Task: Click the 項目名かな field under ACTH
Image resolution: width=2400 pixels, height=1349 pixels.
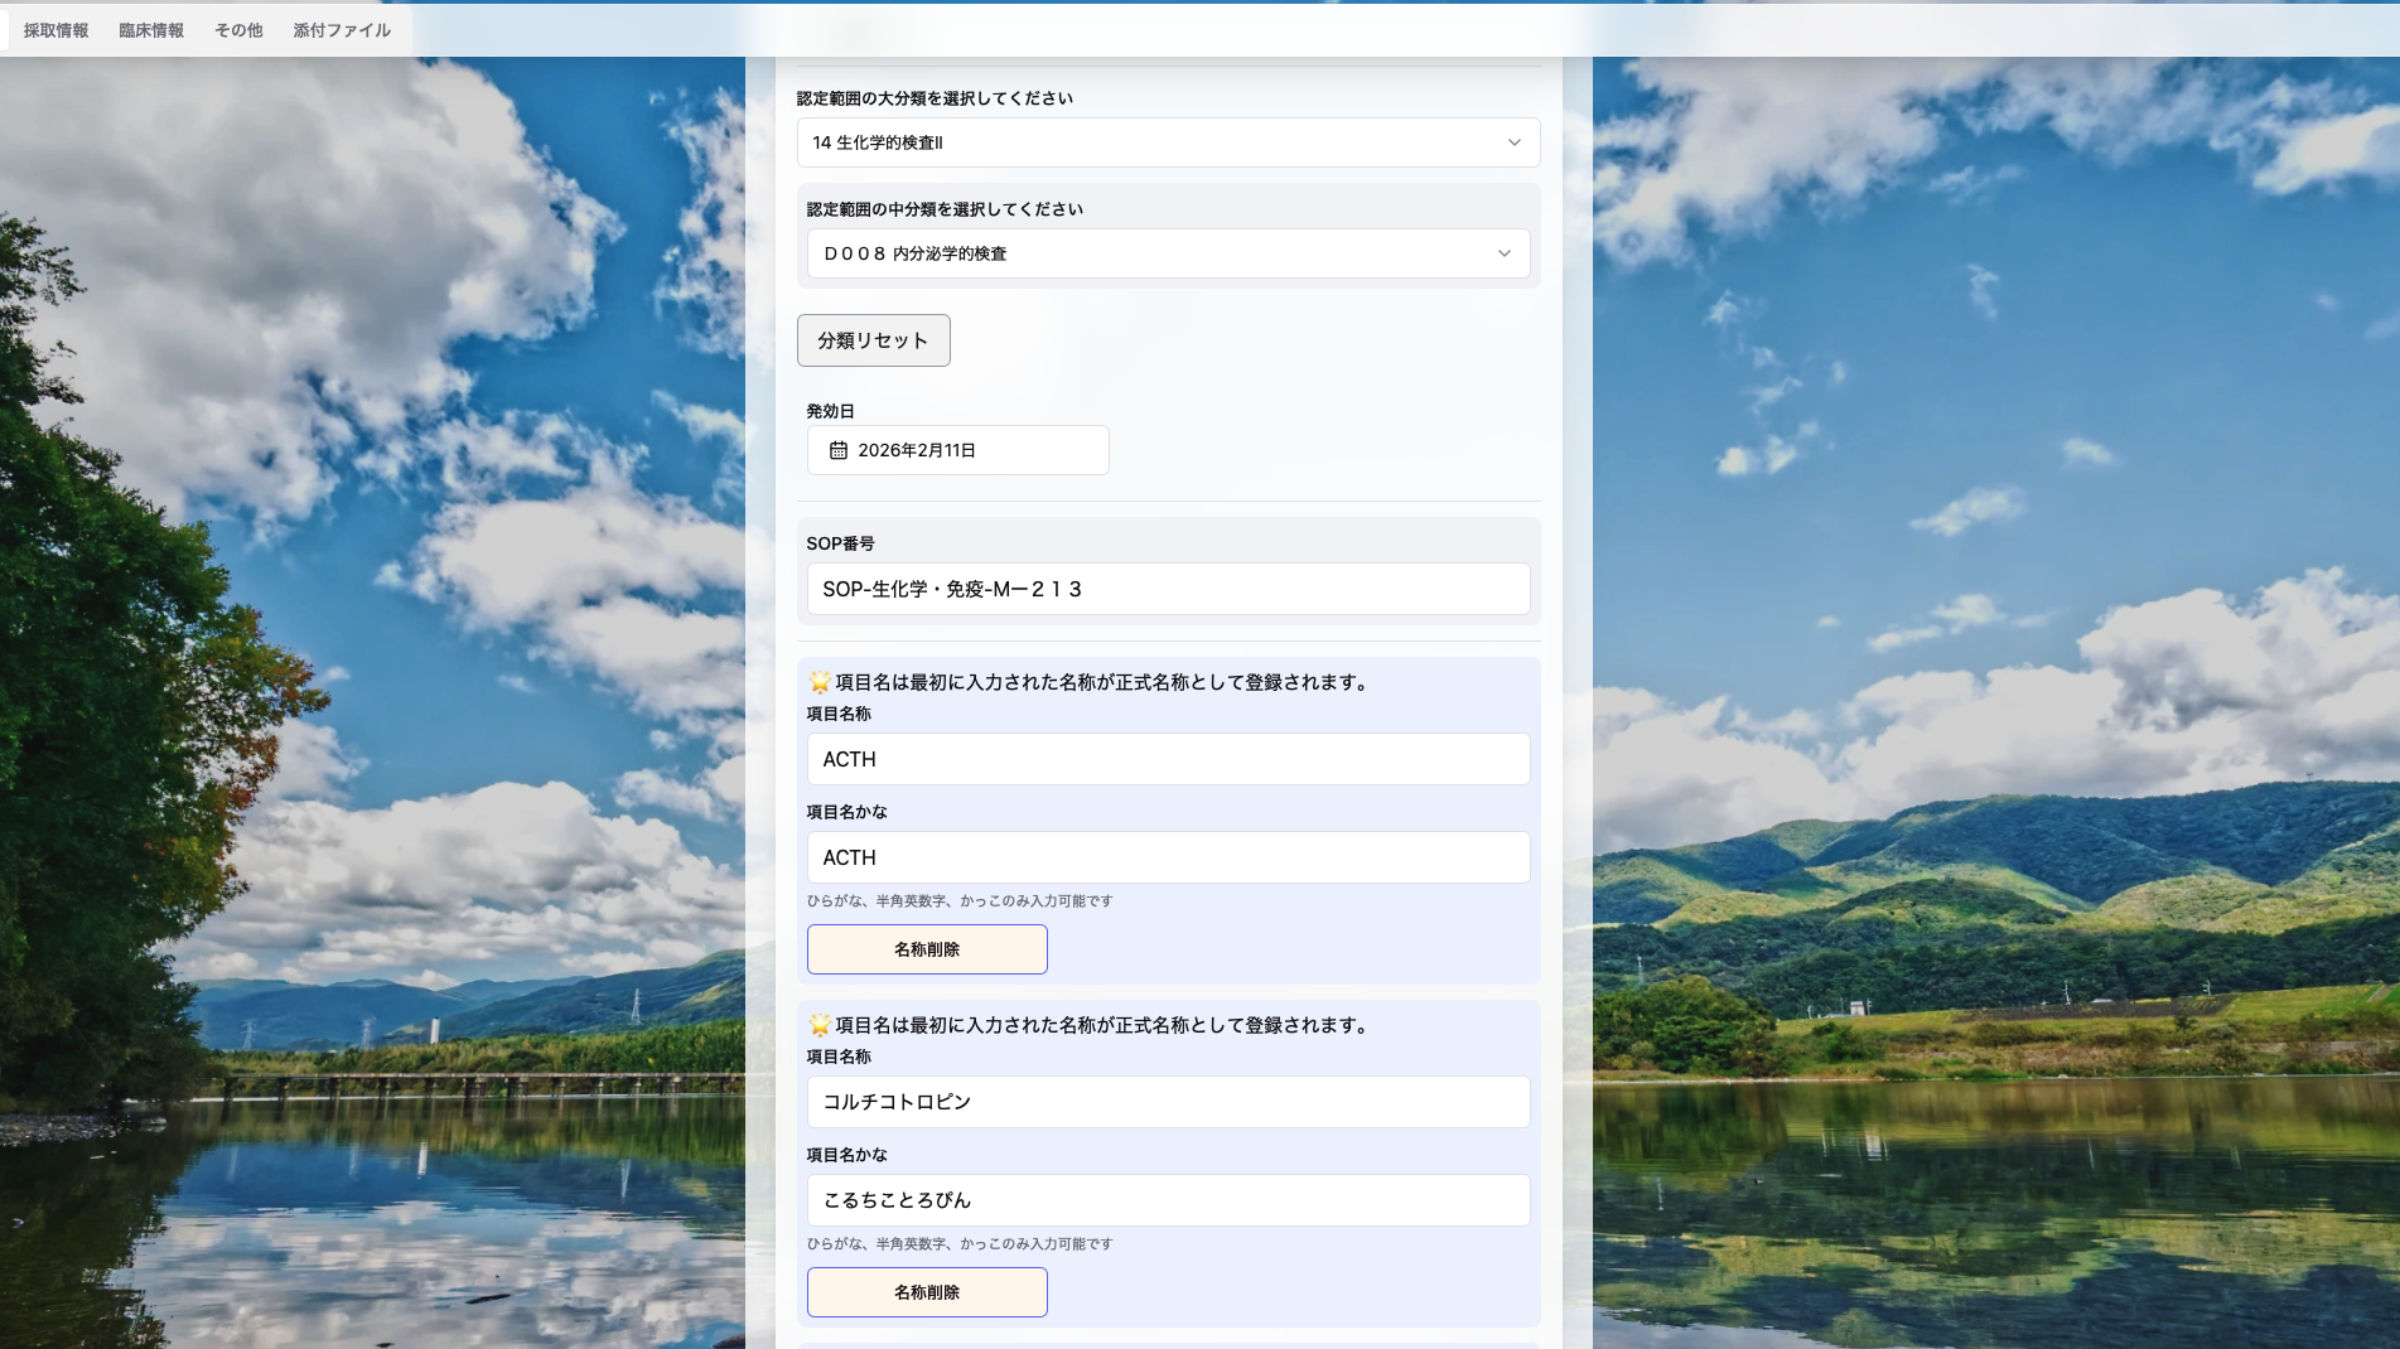Action: (1168, 857)
